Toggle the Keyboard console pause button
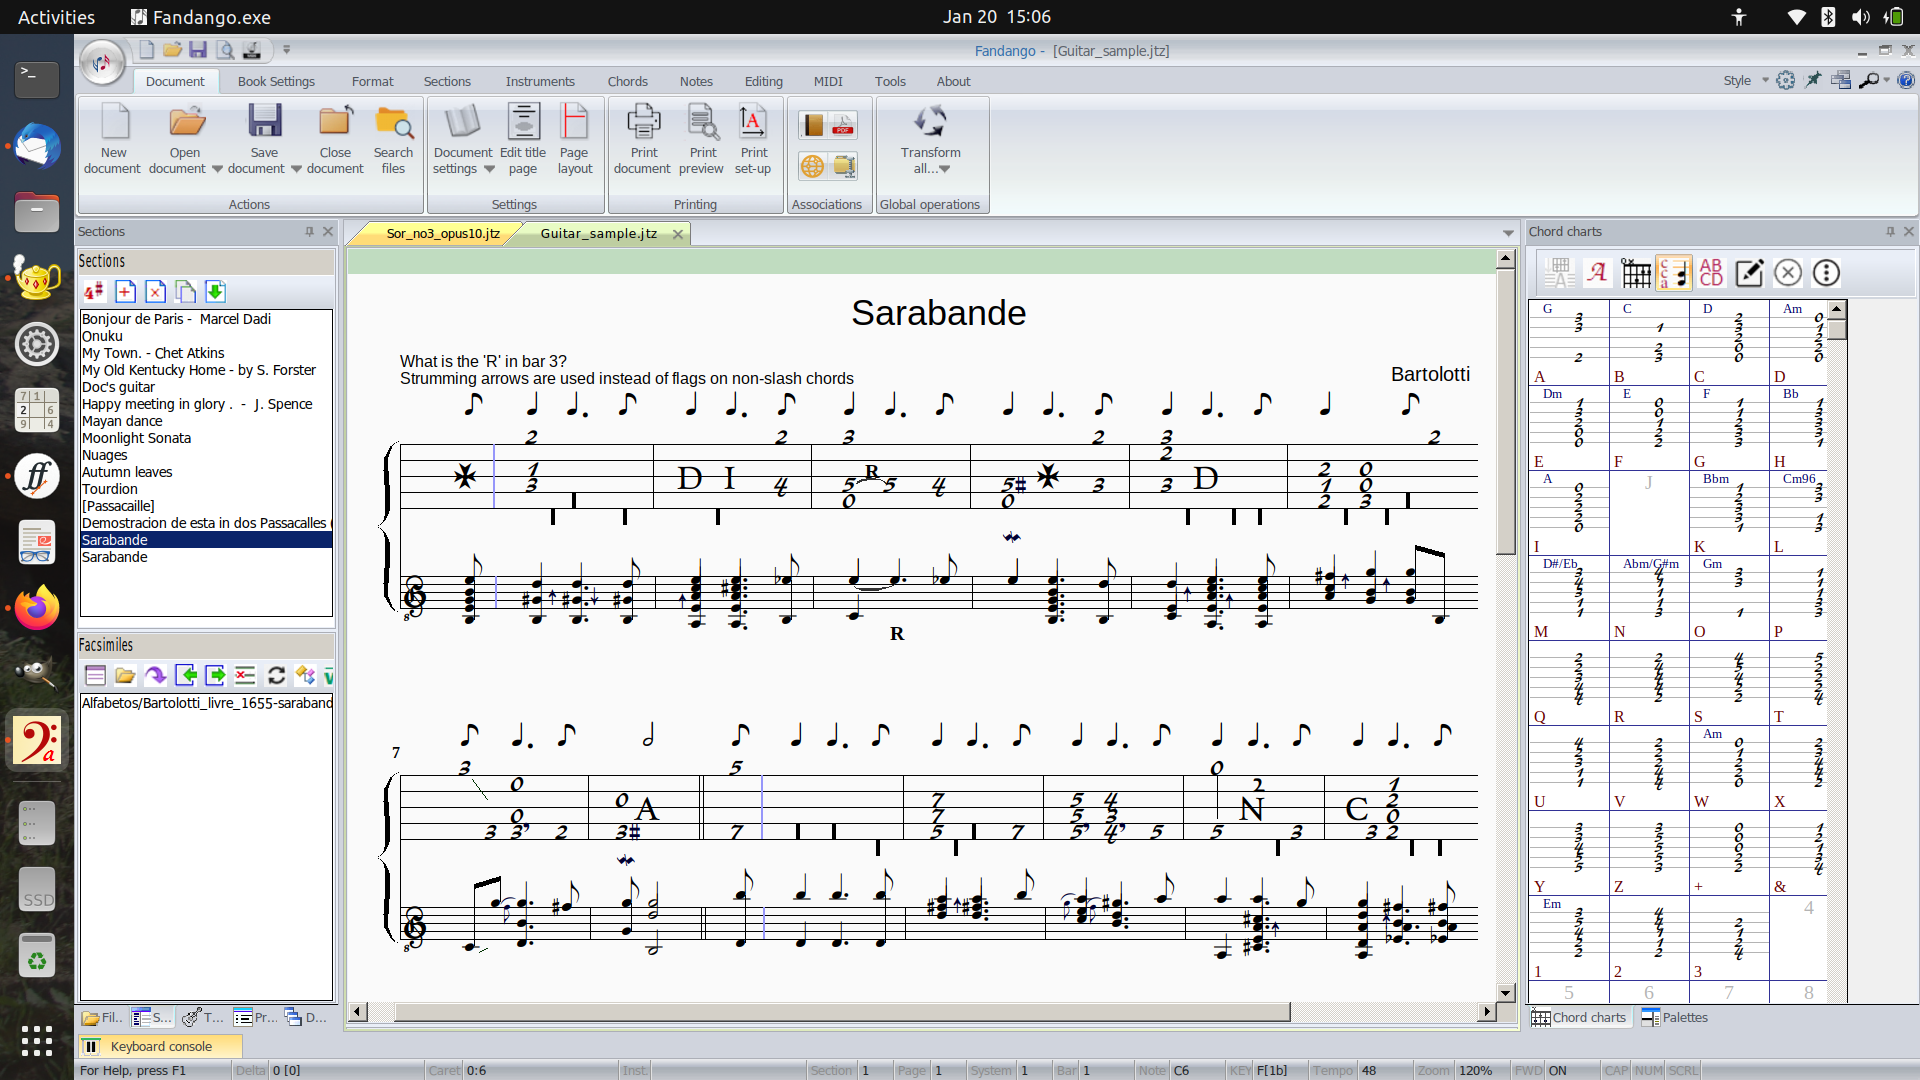 tap(91, 1046)
